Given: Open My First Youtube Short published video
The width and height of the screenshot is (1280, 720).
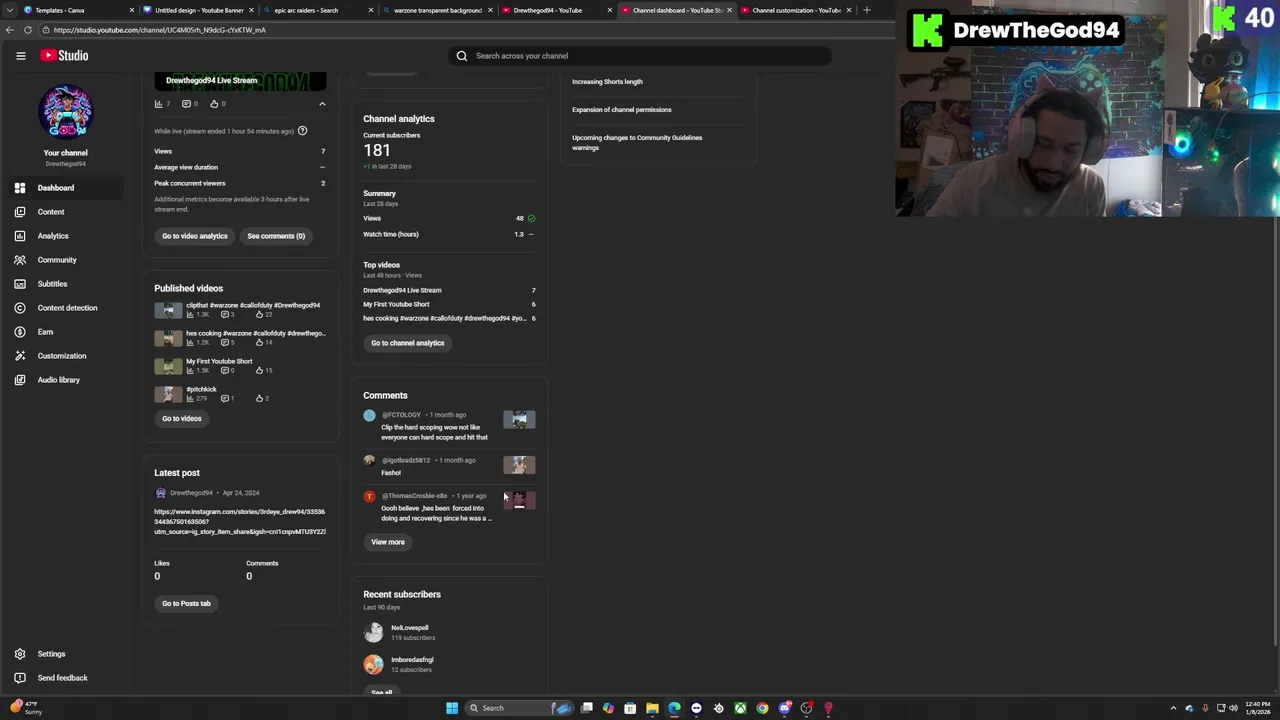Looking at the screenshot, I should 219,361.
